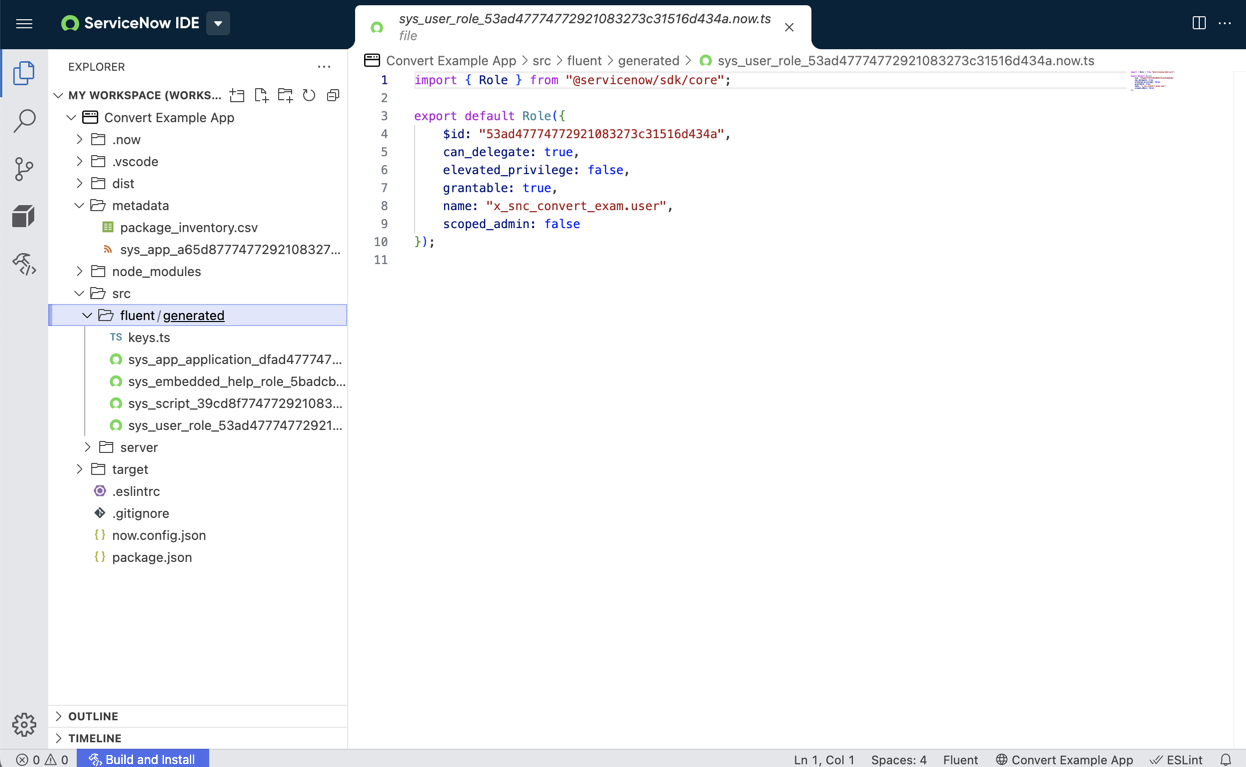Open the ServiceNow tools view icon

pyautogui.click(x=24, y=264)
